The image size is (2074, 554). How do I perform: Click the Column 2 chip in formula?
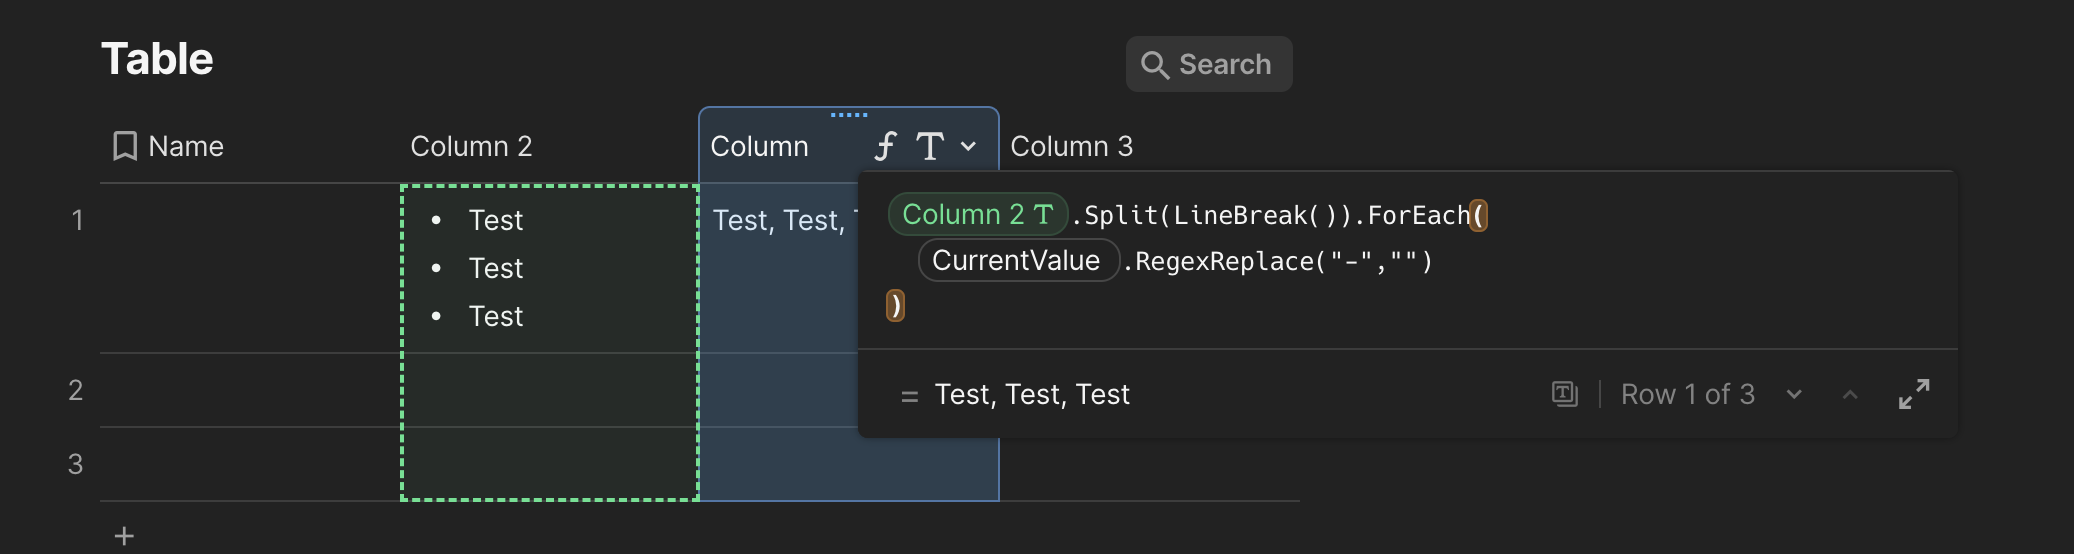(x=977, y=214)
